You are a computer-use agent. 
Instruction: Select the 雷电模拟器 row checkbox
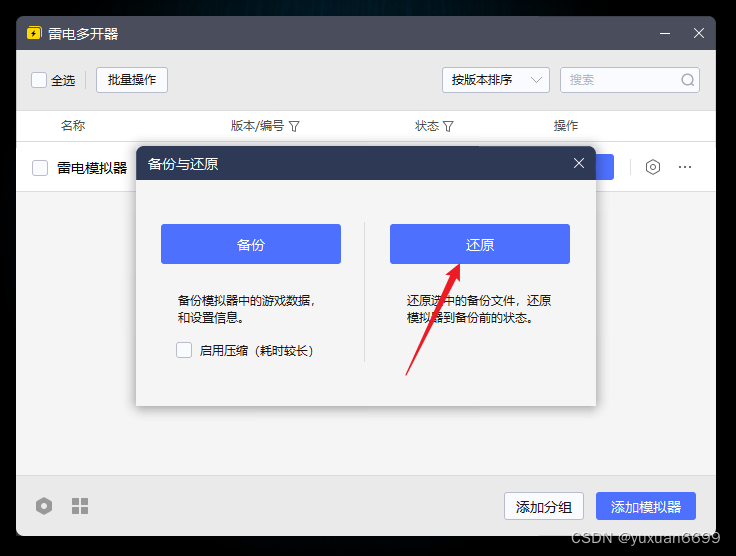click(40, 168)
